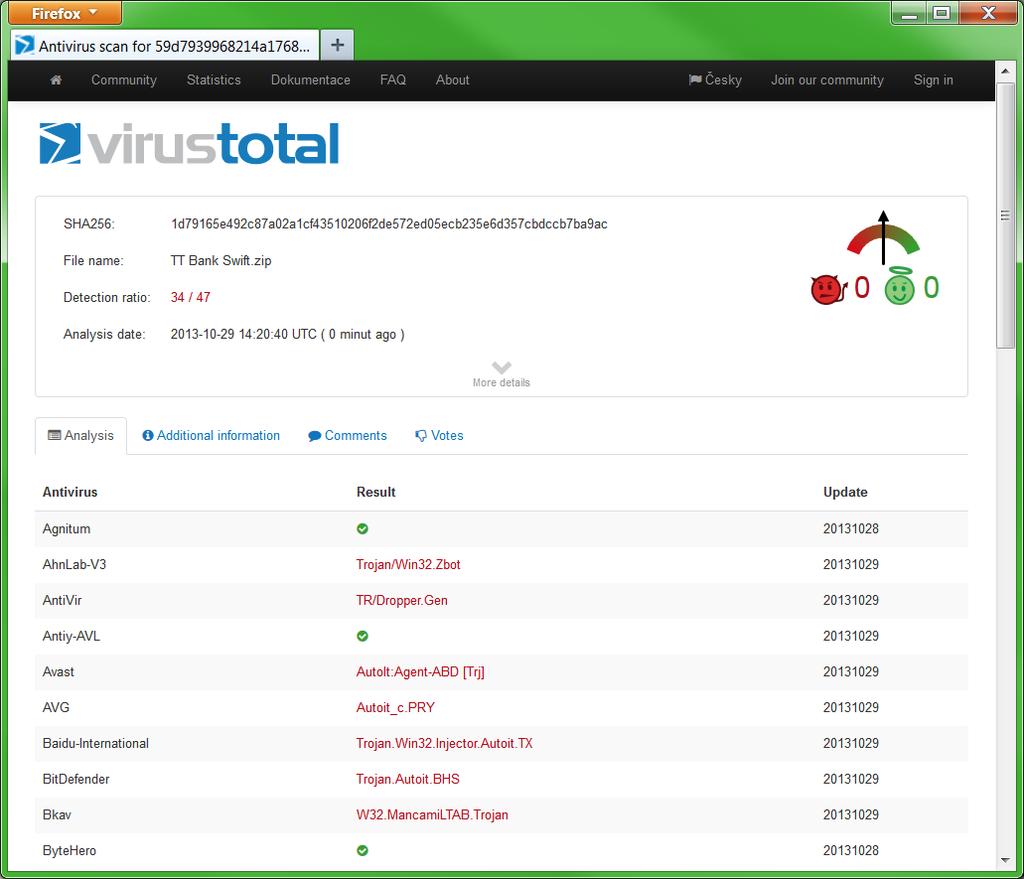Image resolution: width=1024 pixels, height=879 pixels.
Task: Click Agnitum's update date 20131028
Action: coord(851,529)
